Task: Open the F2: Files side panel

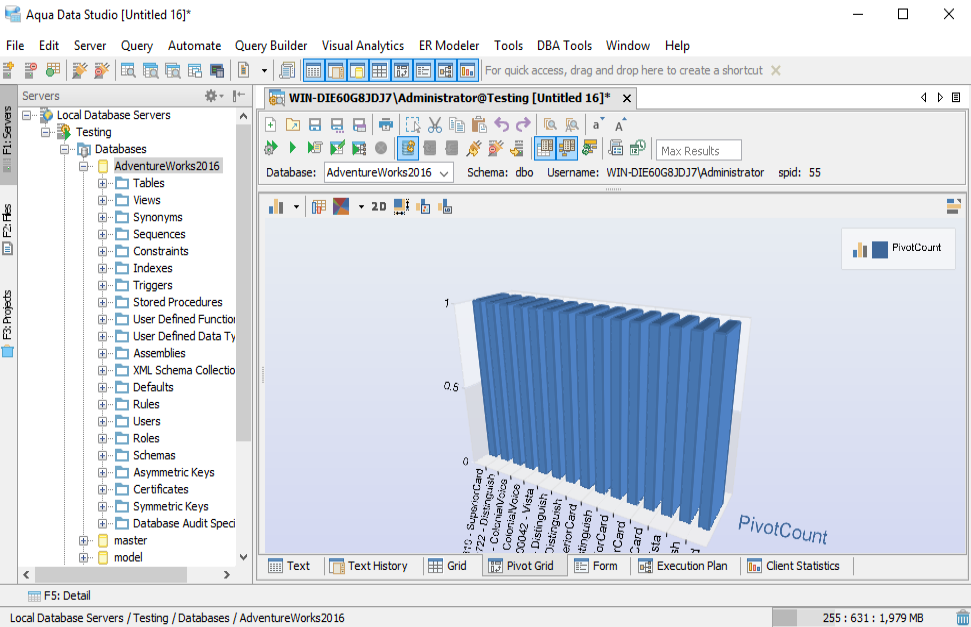Action: 8,232
